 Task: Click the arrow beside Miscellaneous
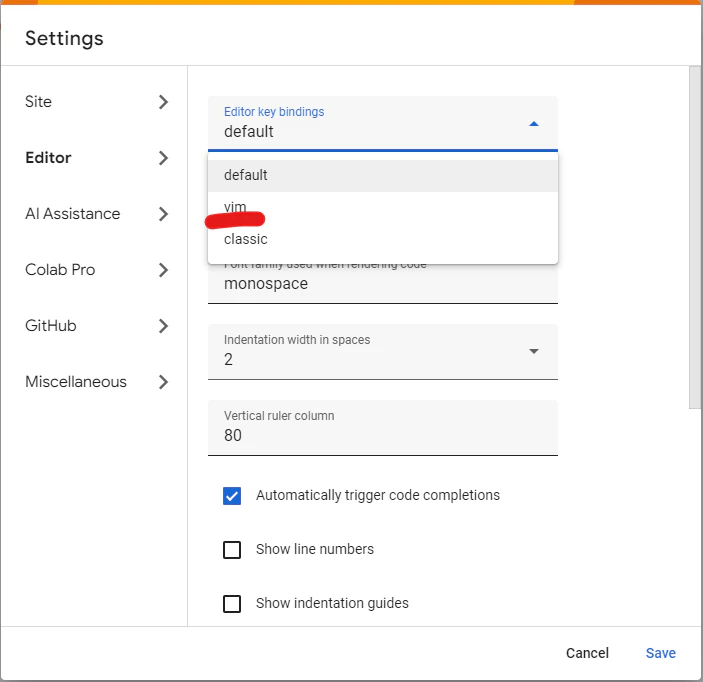(x=164, y=382)
